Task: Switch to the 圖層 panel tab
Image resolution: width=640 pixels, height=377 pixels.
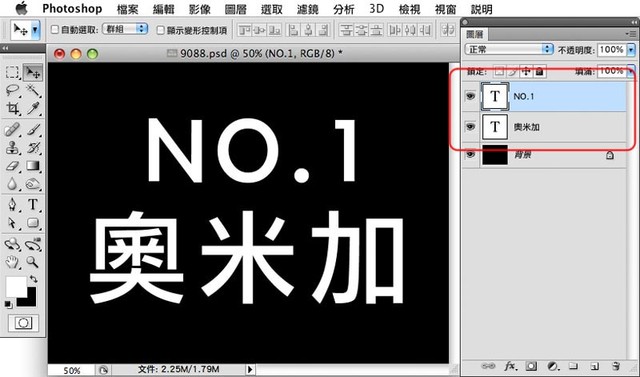Action: coord(476,34)
